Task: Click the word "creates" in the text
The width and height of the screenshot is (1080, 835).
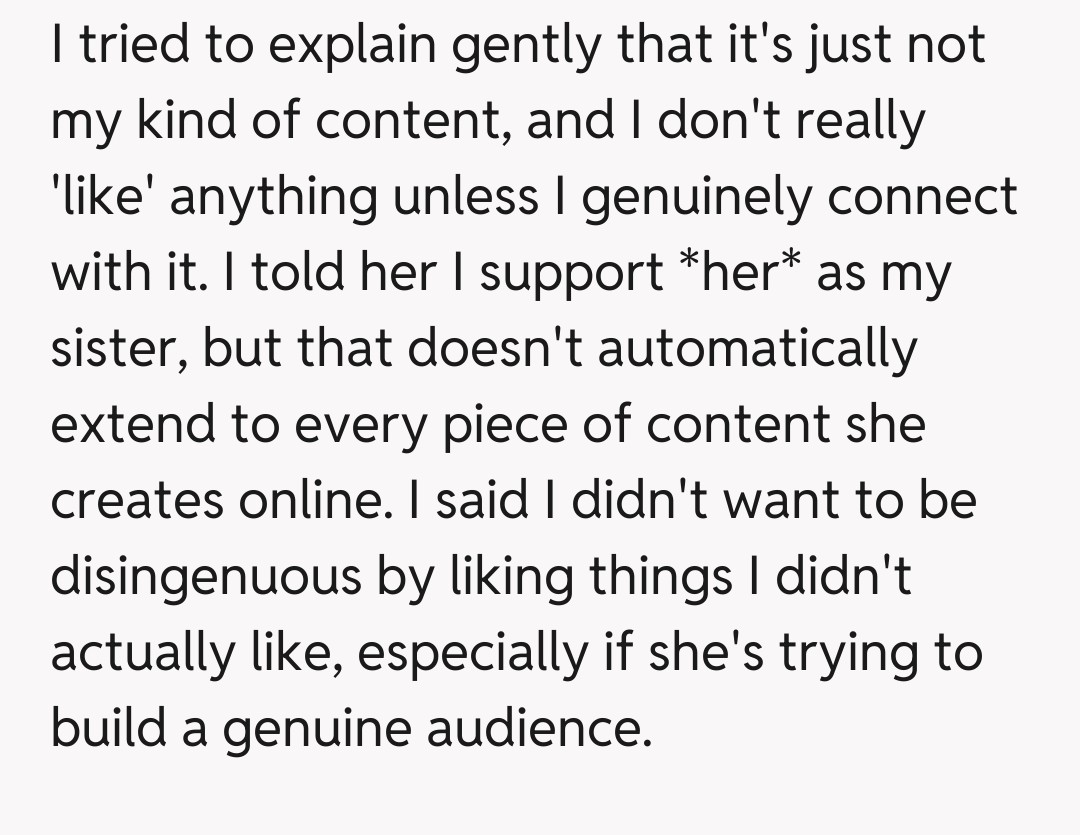Action: tap(136, 500)
